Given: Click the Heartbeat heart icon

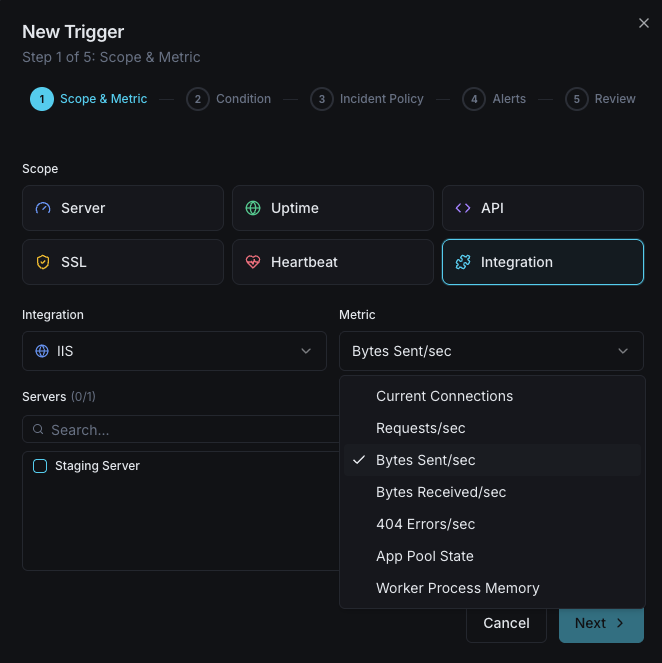Looking at the screenshot, I should pos(252,262).
